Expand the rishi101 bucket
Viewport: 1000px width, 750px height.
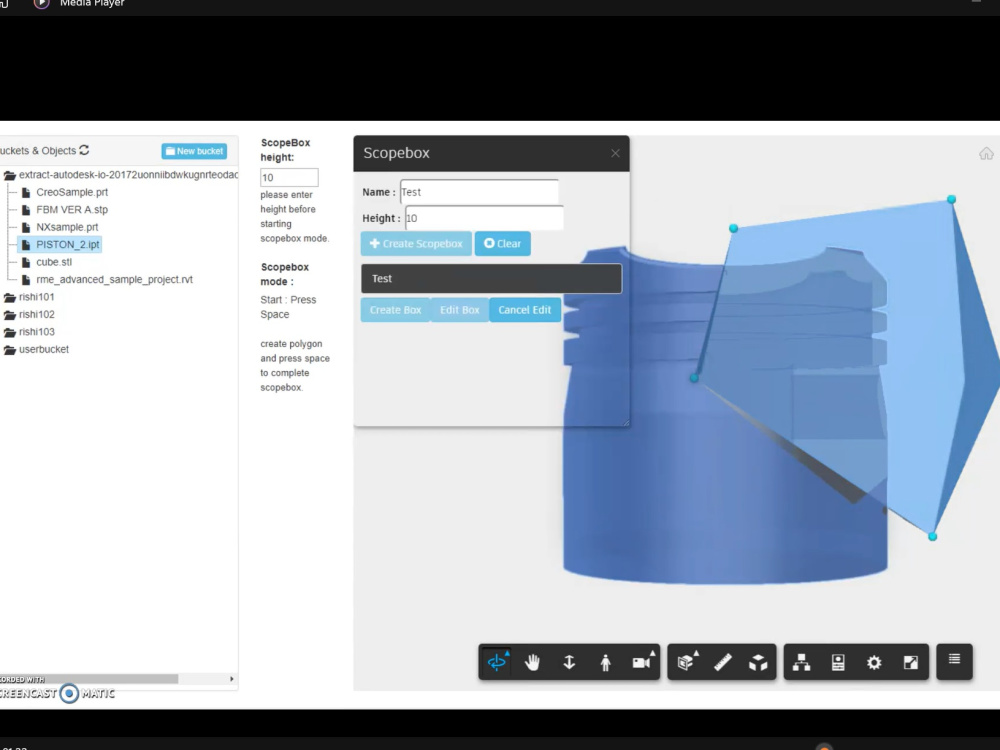click(x=10, y=297)
